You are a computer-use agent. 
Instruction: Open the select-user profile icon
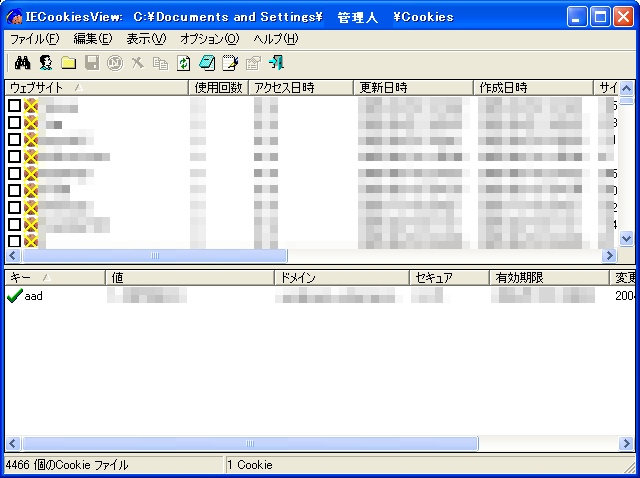(x=46, y=63)
